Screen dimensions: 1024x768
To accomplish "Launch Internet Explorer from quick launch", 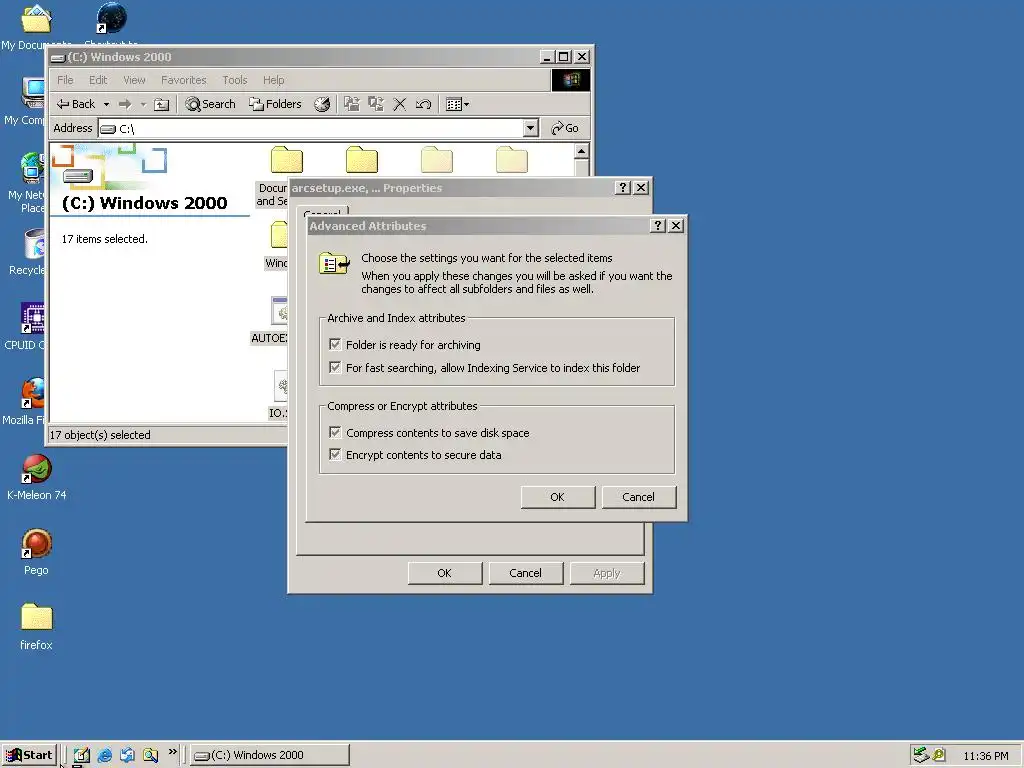I will click(104, 755).
